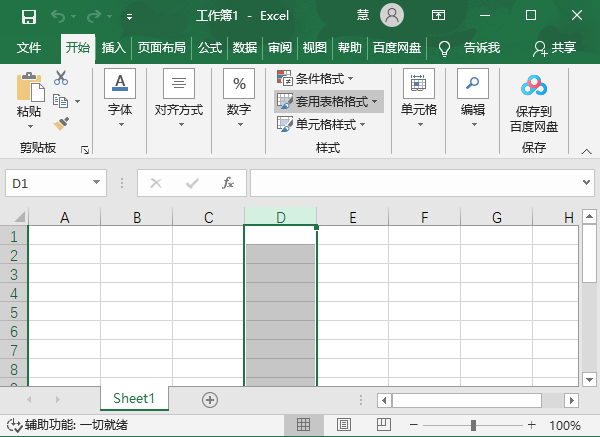
Task: Click the 共享 share button
Action: (555, 47)
